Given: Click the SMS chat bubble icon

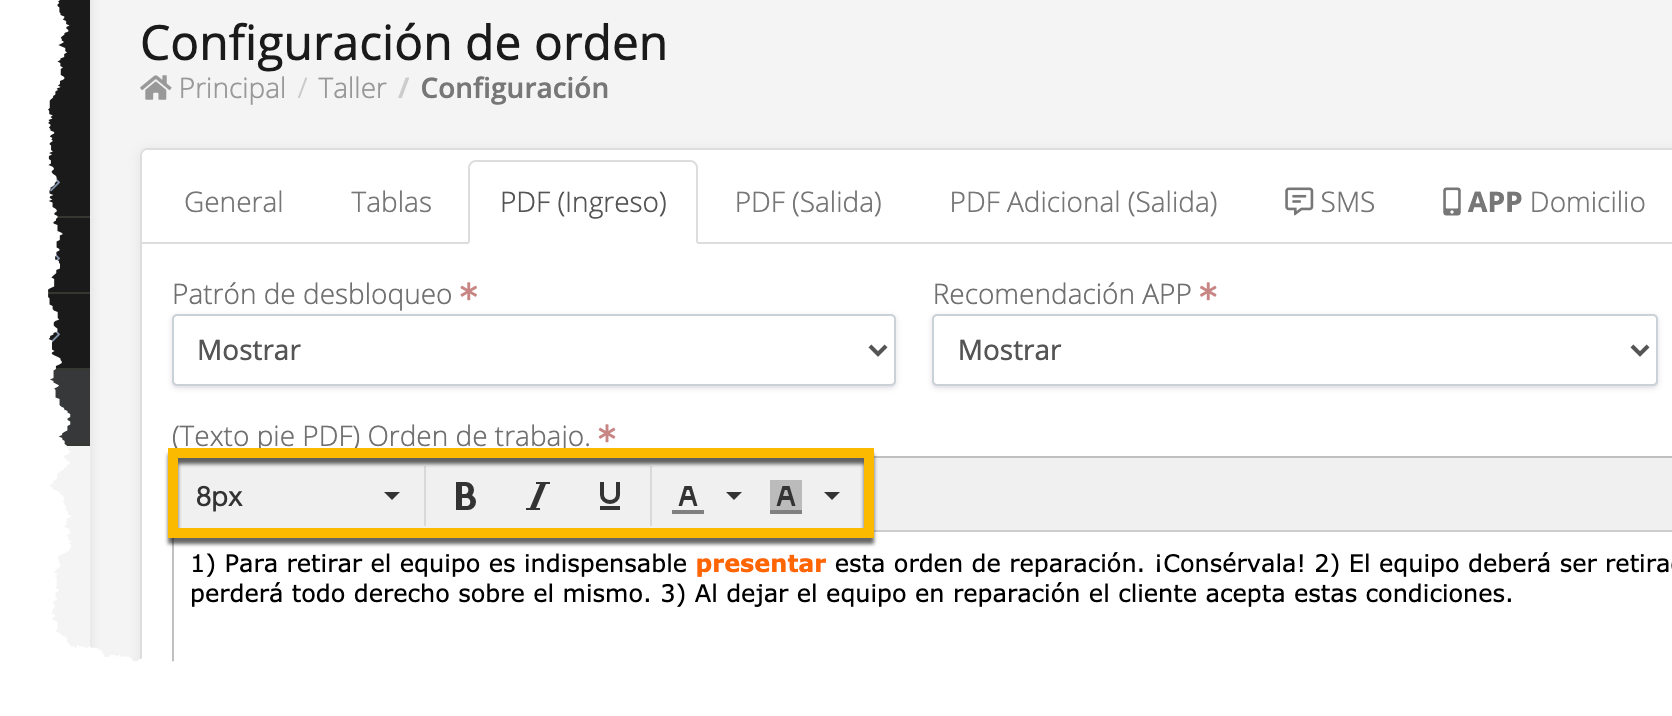Looking at the screenshot, I should click(x=1298, y=202).
